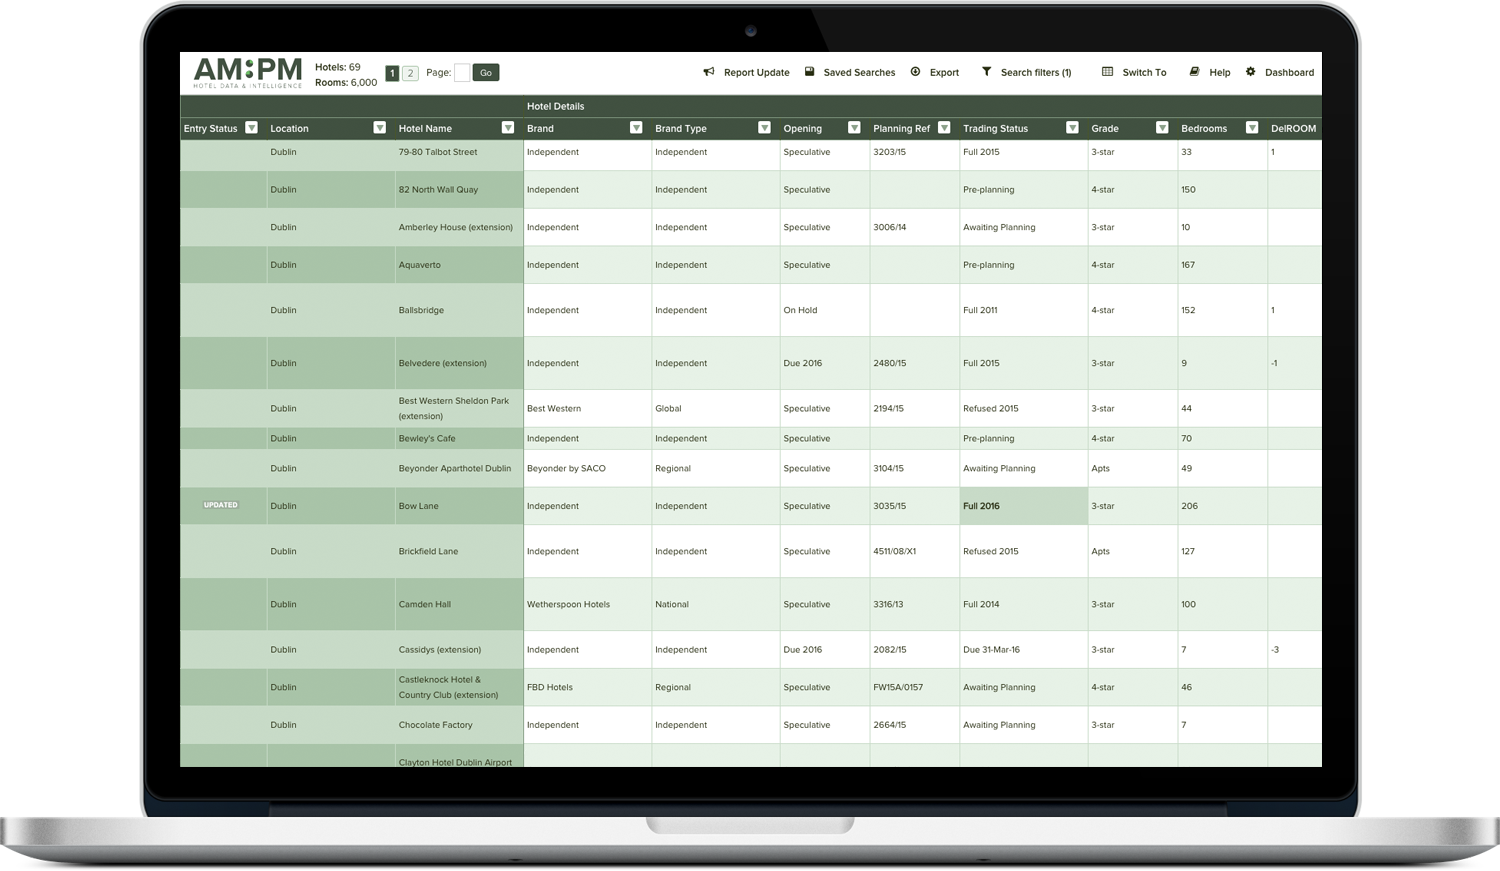The image size is (1500, 871).
Task: Open the Hotel Name column filter
Action: coord(508,128)
